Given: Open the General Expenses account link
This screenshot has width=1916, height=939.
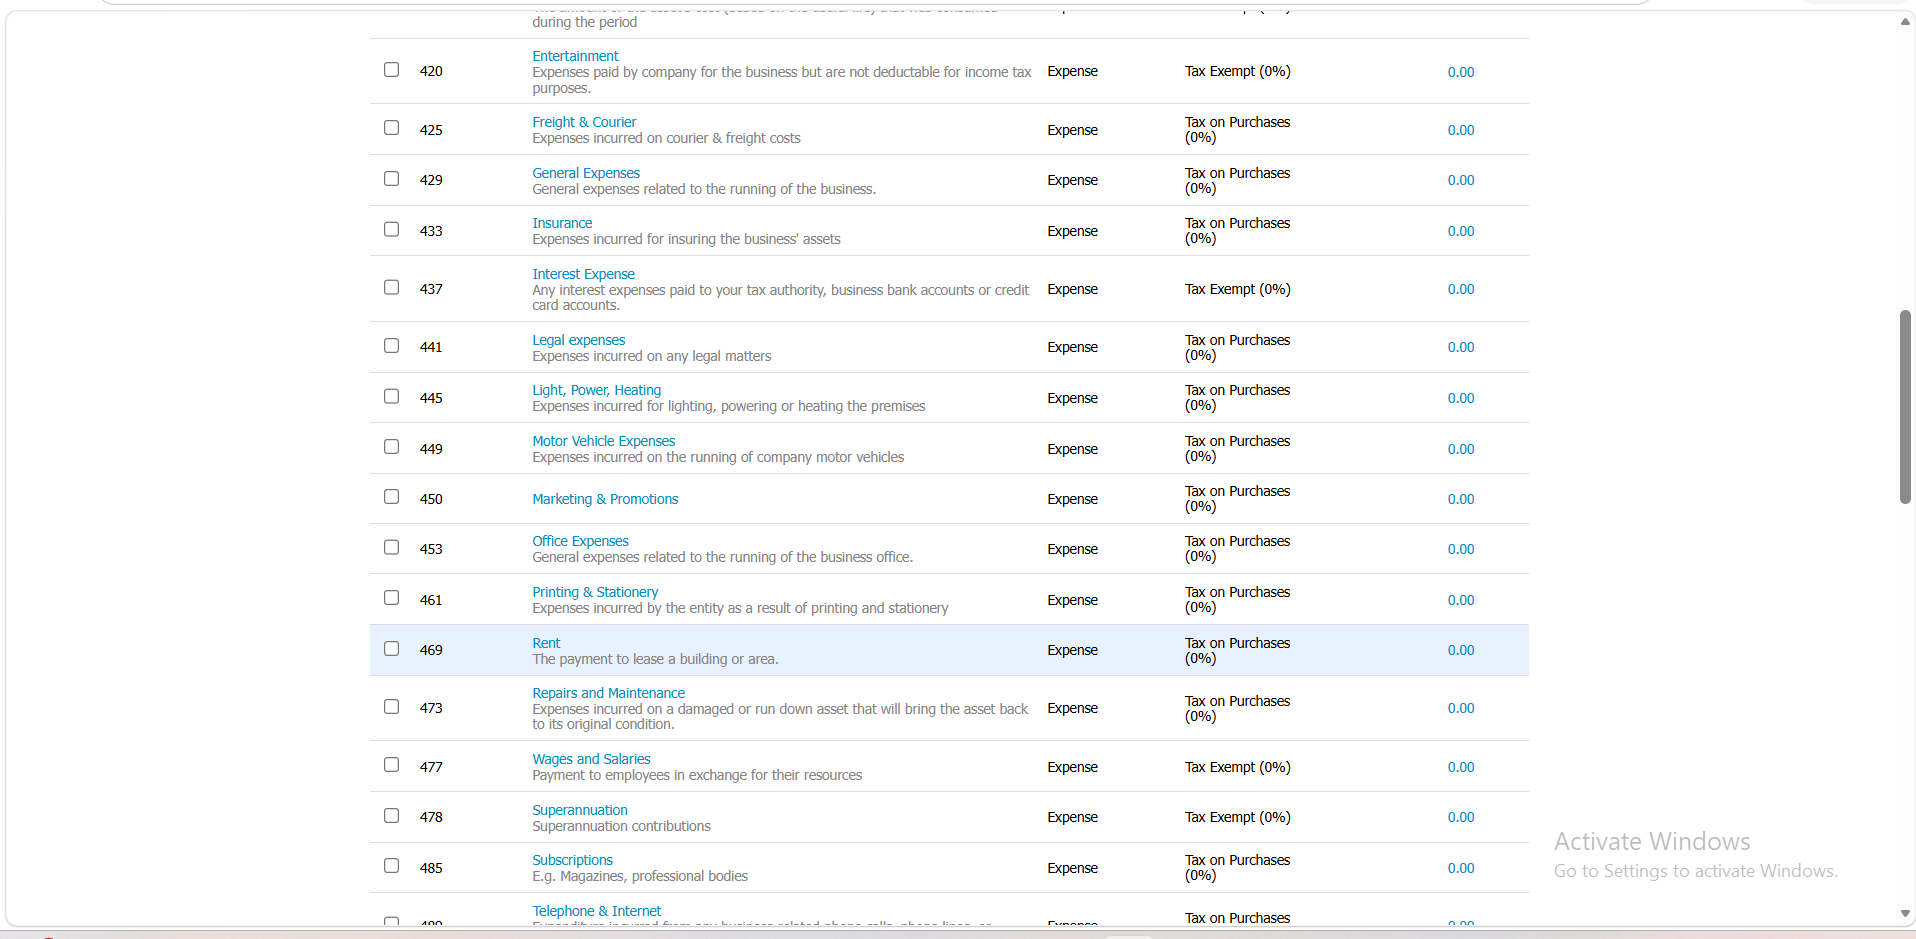Looking at the screenshot, I should point(586,173).
